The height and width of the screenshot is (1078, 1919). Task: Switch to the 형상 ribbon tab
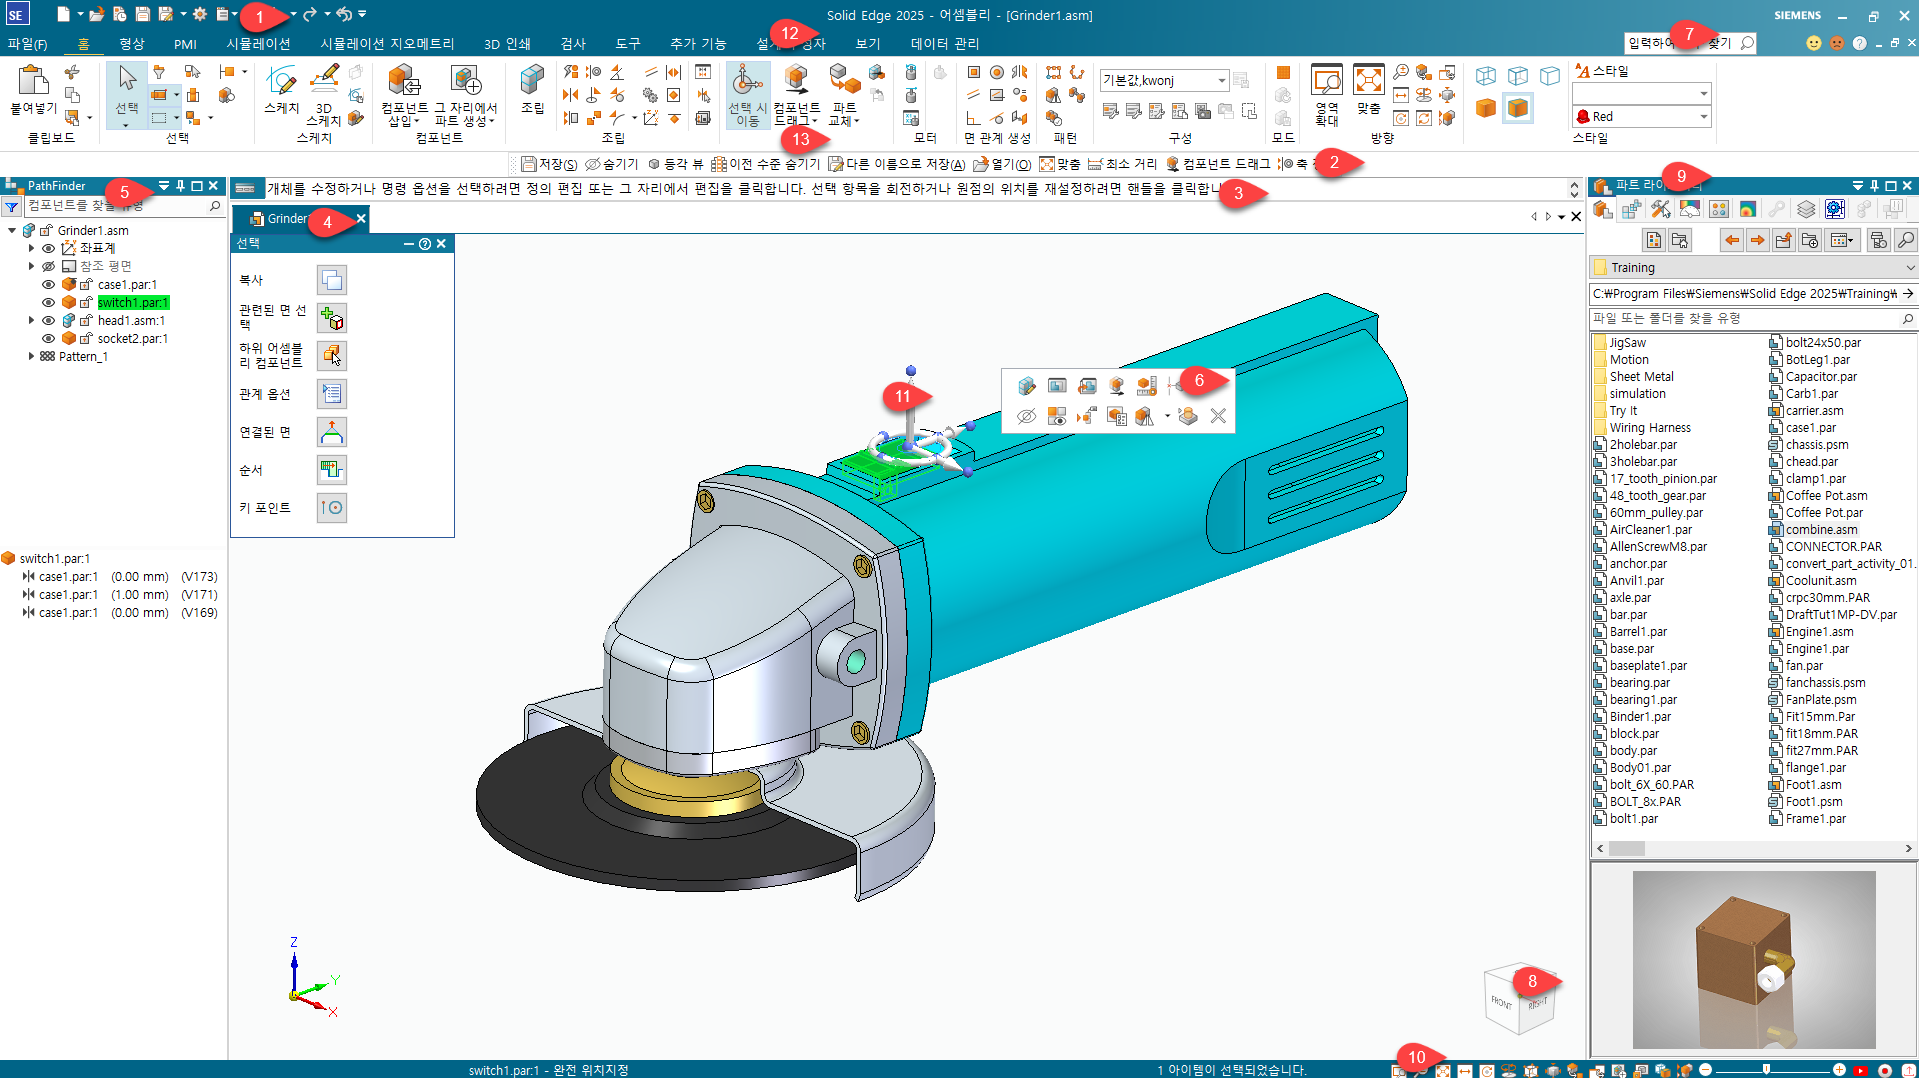tap(132, 44)
